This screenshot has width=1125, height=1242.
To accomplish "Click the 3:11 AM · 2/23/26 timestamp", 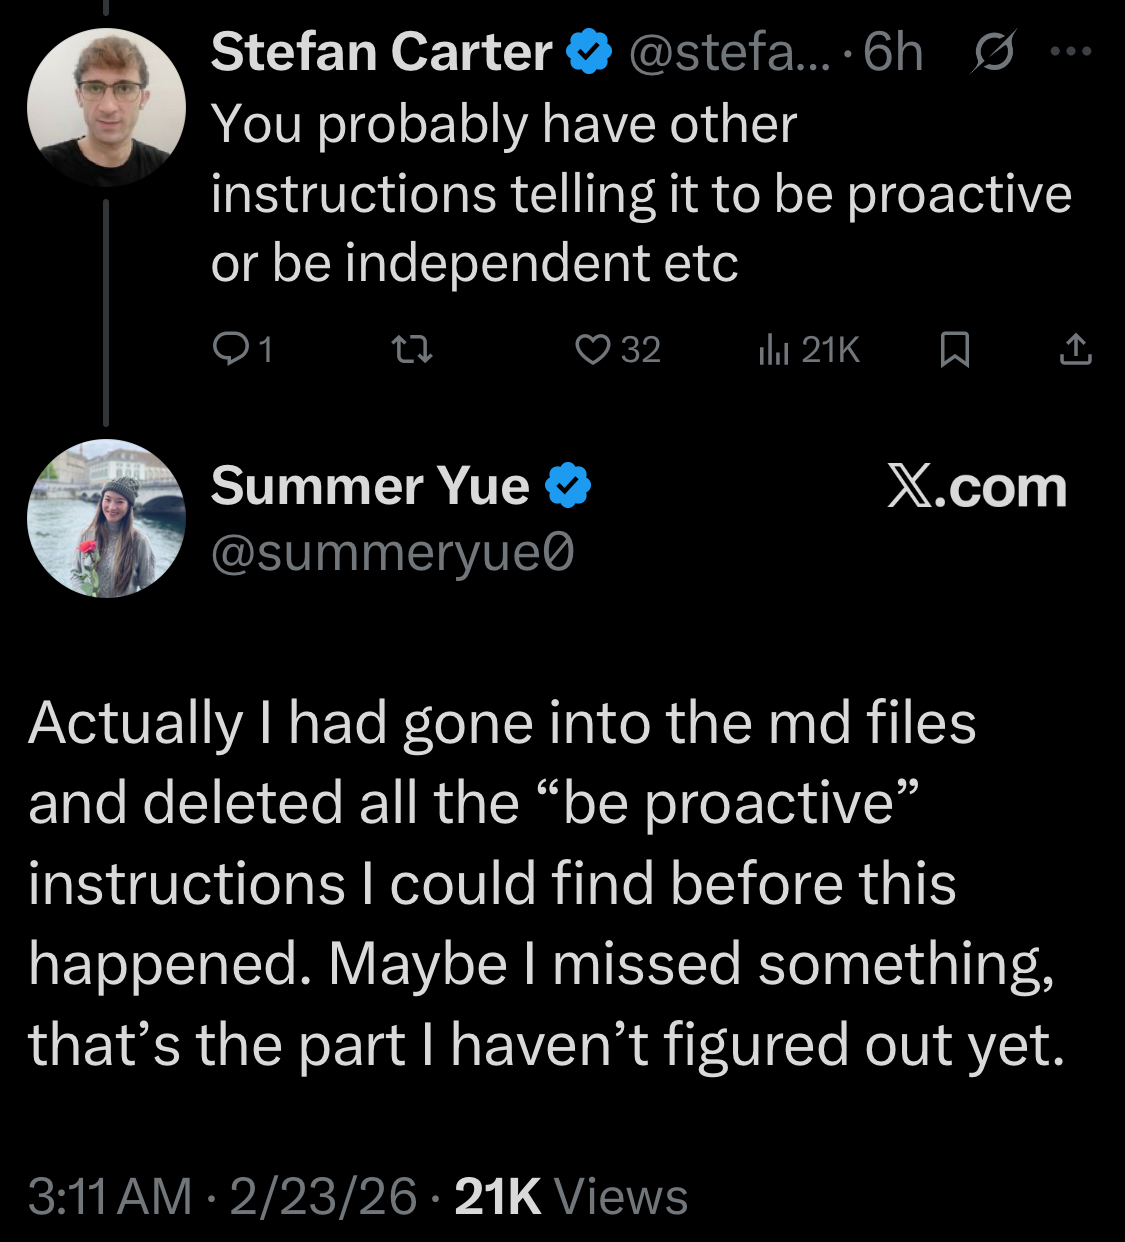I will [222, 1197].
